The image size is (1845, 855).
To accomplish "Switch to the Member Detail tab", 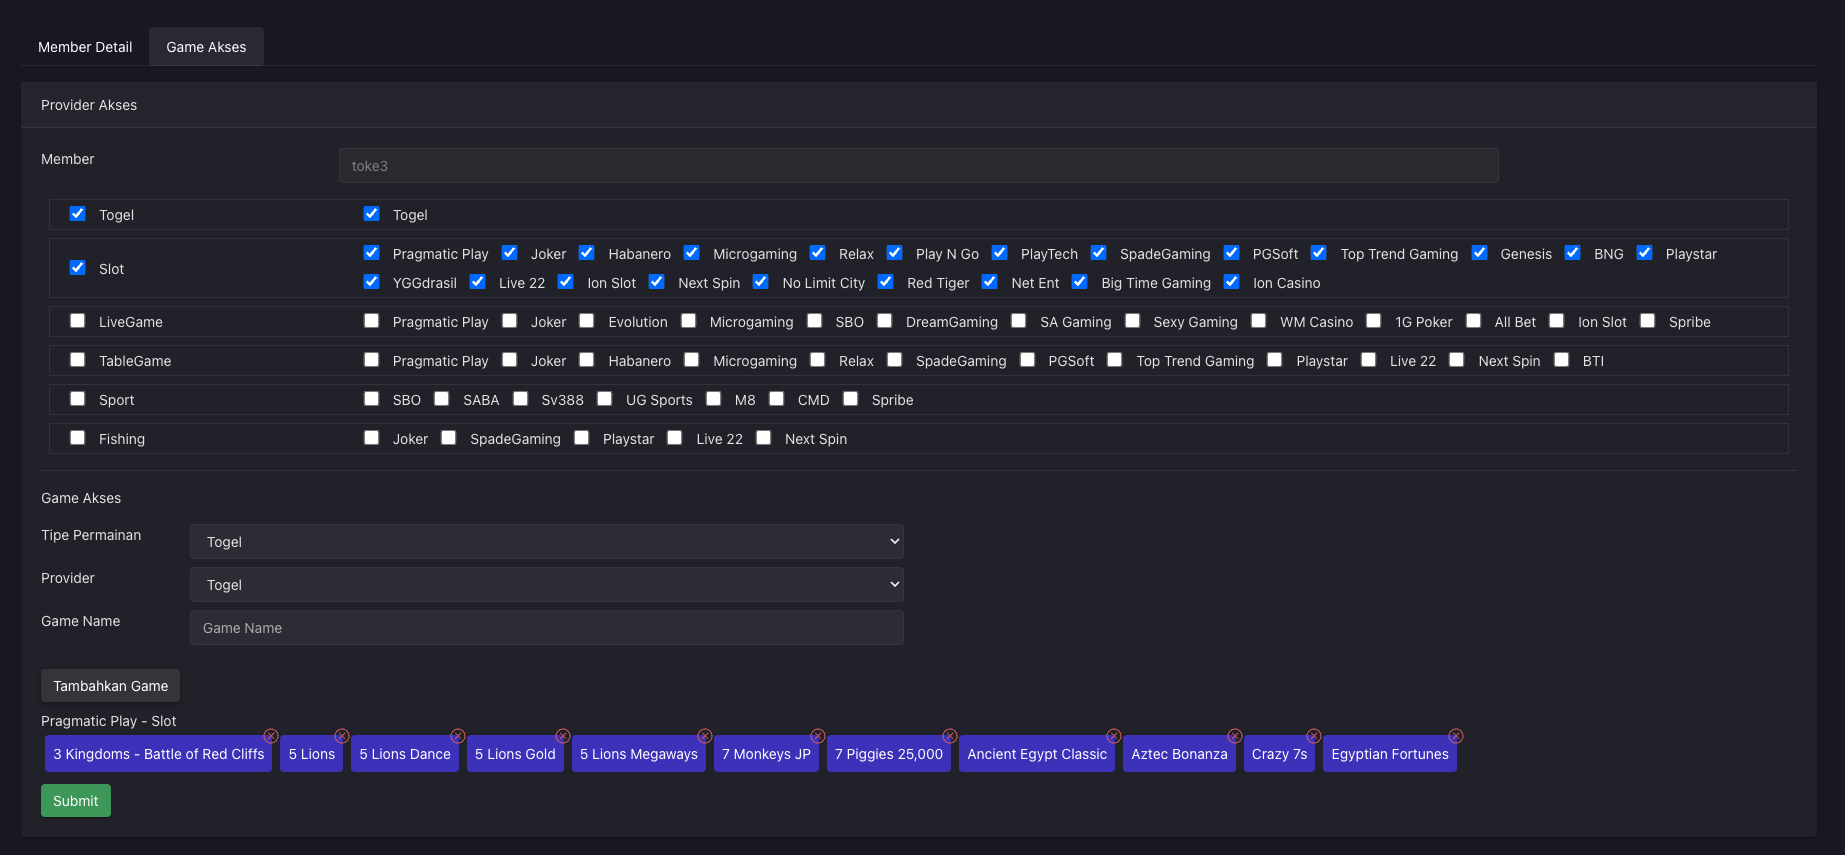I will 85,47.
